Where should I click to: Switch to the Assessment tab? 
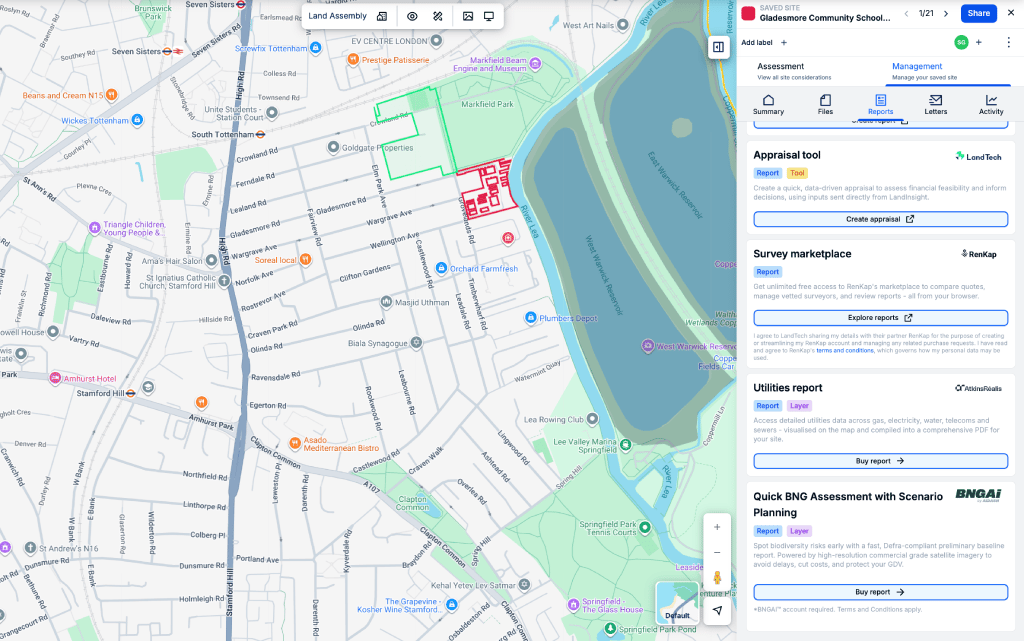click(x=781, y=71)
